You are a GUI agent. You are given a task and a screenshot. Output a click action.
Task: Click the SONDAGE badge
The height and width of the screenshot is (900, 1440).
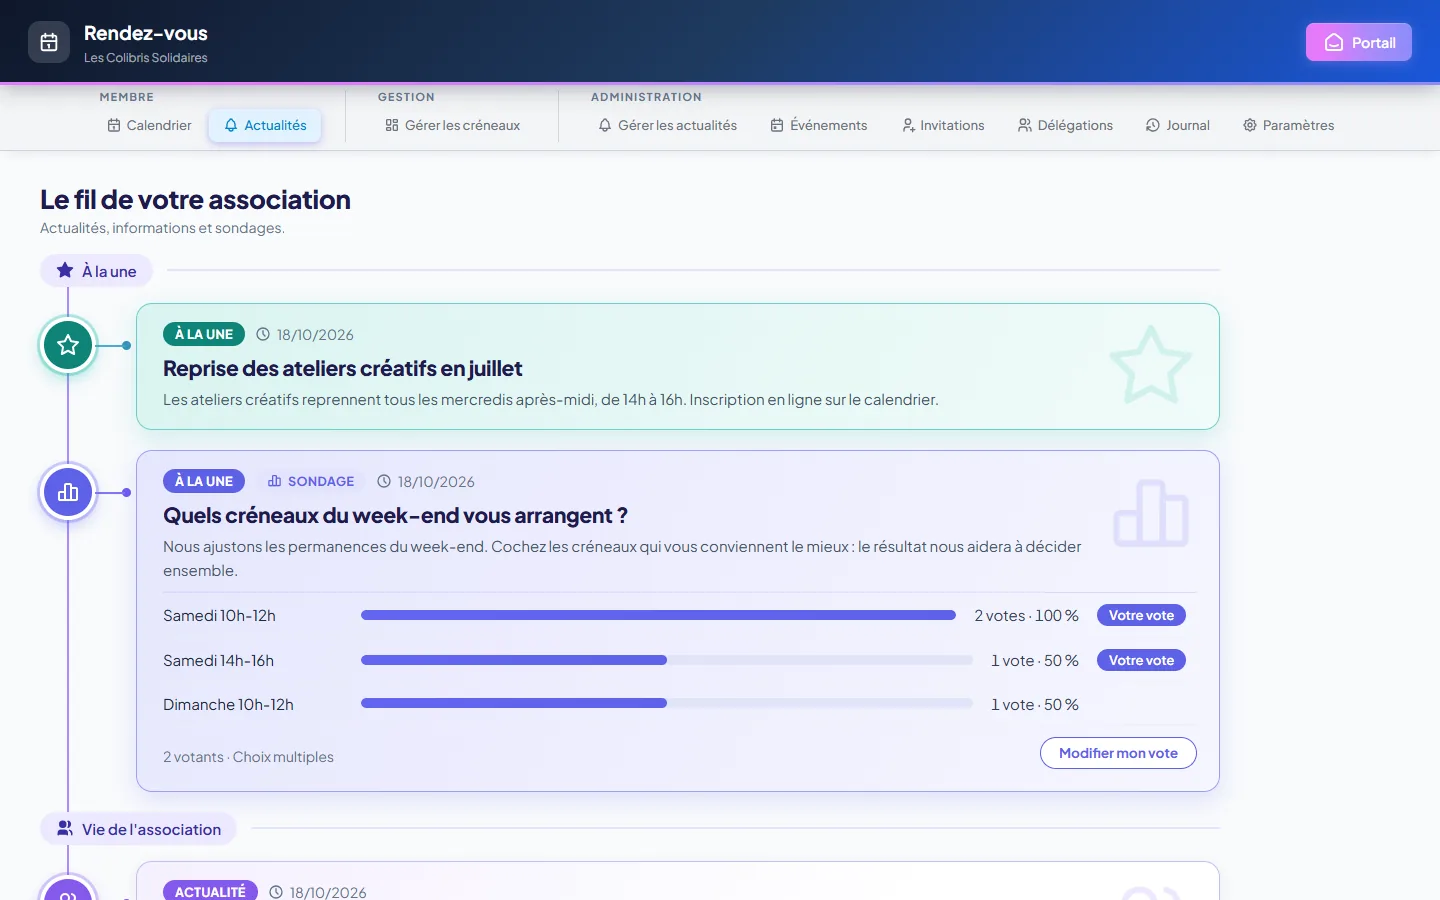(x=311, y=481)
